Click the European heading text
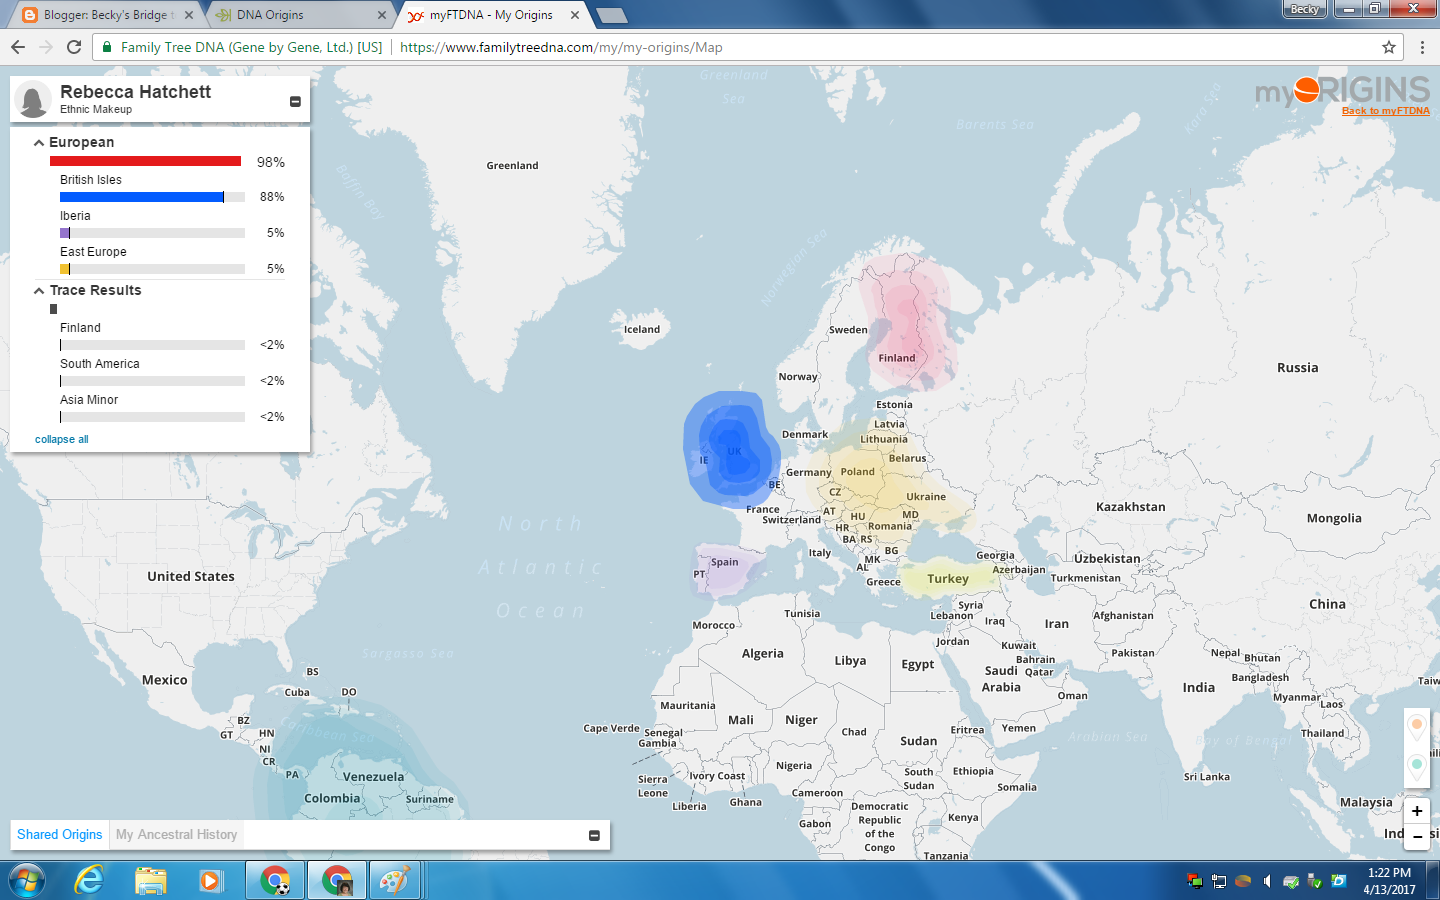The image size is (1440, 900). pos(81,143)
